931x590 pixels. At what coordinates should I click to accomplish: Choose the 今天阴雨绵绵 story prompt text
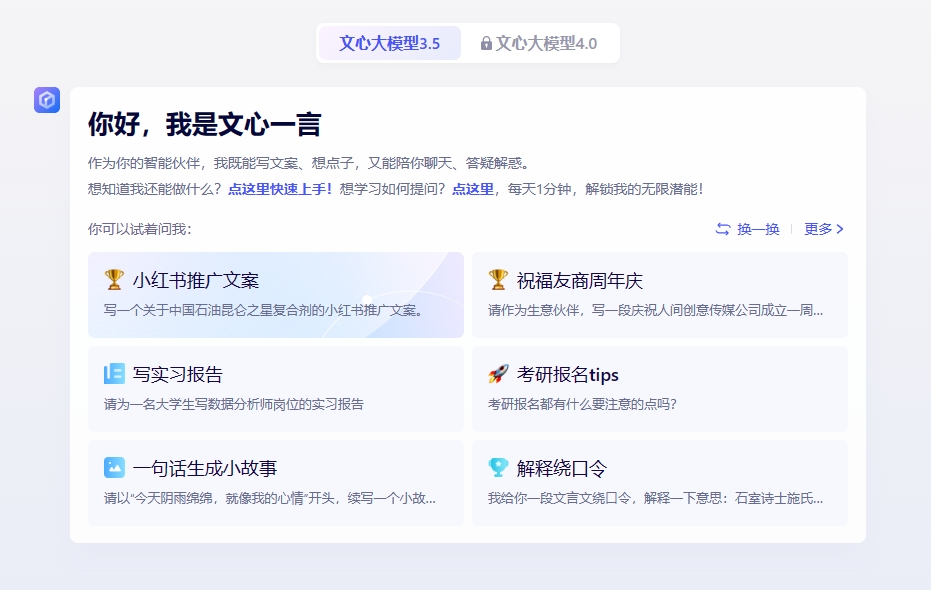[x=269, y=498]
